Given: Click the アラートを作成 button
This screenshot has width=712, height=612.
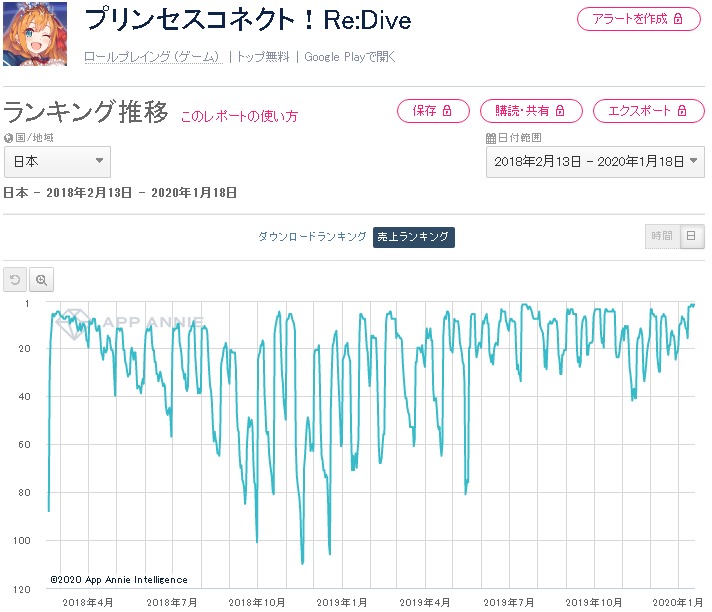Looking at the screenshot, I should [638, 19].
